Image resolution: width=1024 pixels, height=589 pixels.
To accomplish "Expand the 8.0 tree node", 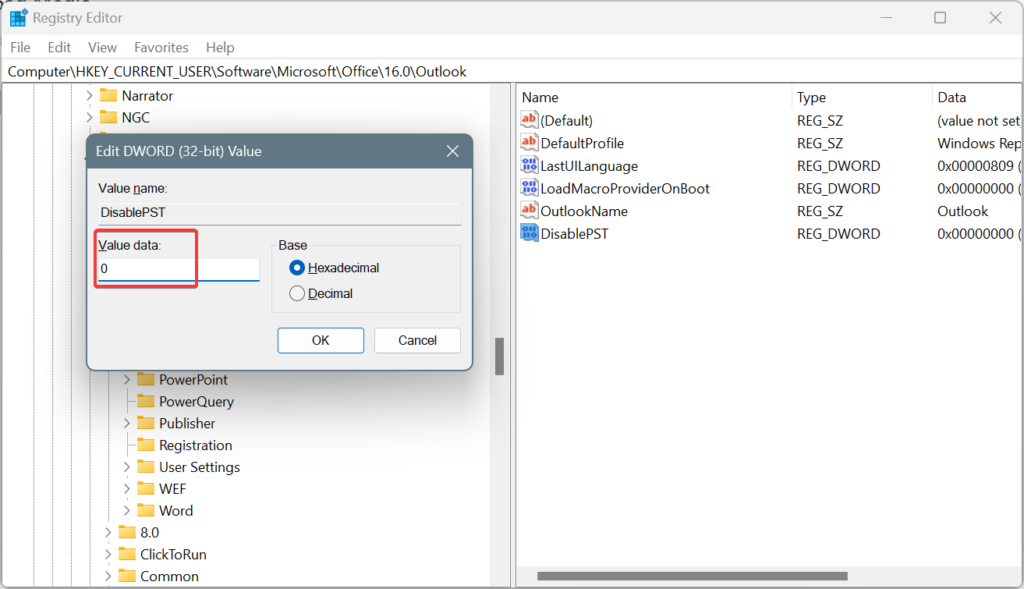I will coord(108,532).
